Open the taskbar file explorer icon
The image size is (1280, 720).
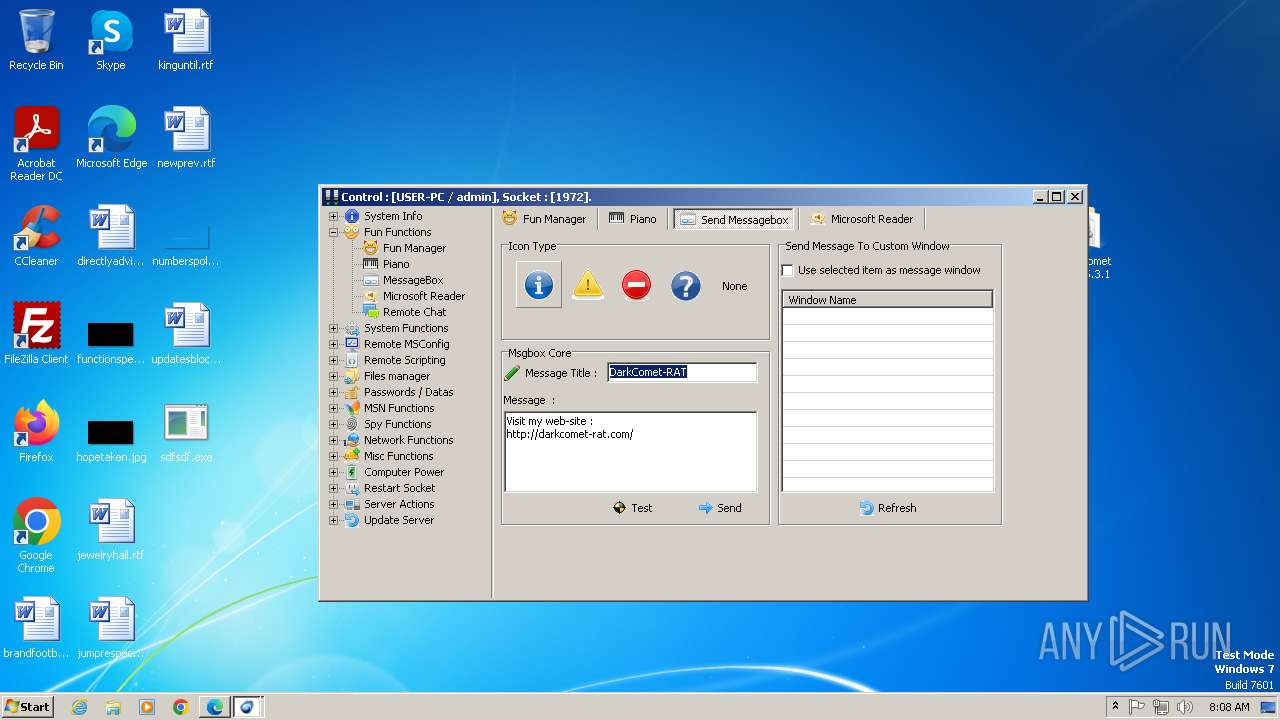113,707
